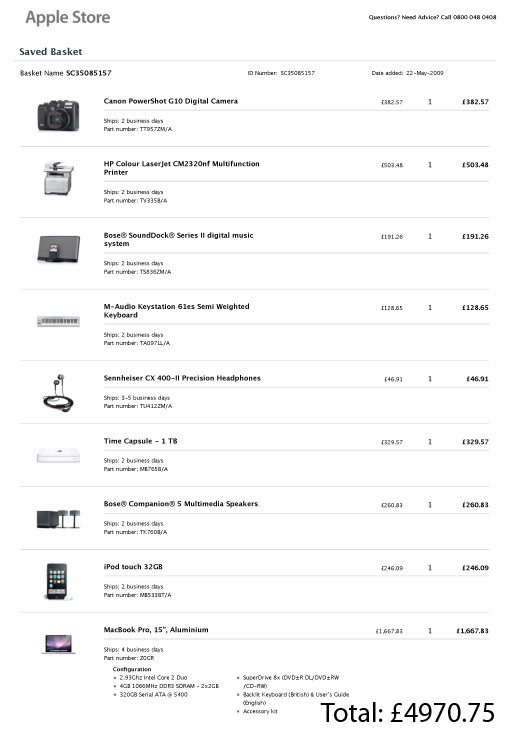Image resolution: width=523 pixels, height=741 pixels.
Task: Open the MacBook Pro 15" Aluminium title
Action: click(x=156, y=629)
